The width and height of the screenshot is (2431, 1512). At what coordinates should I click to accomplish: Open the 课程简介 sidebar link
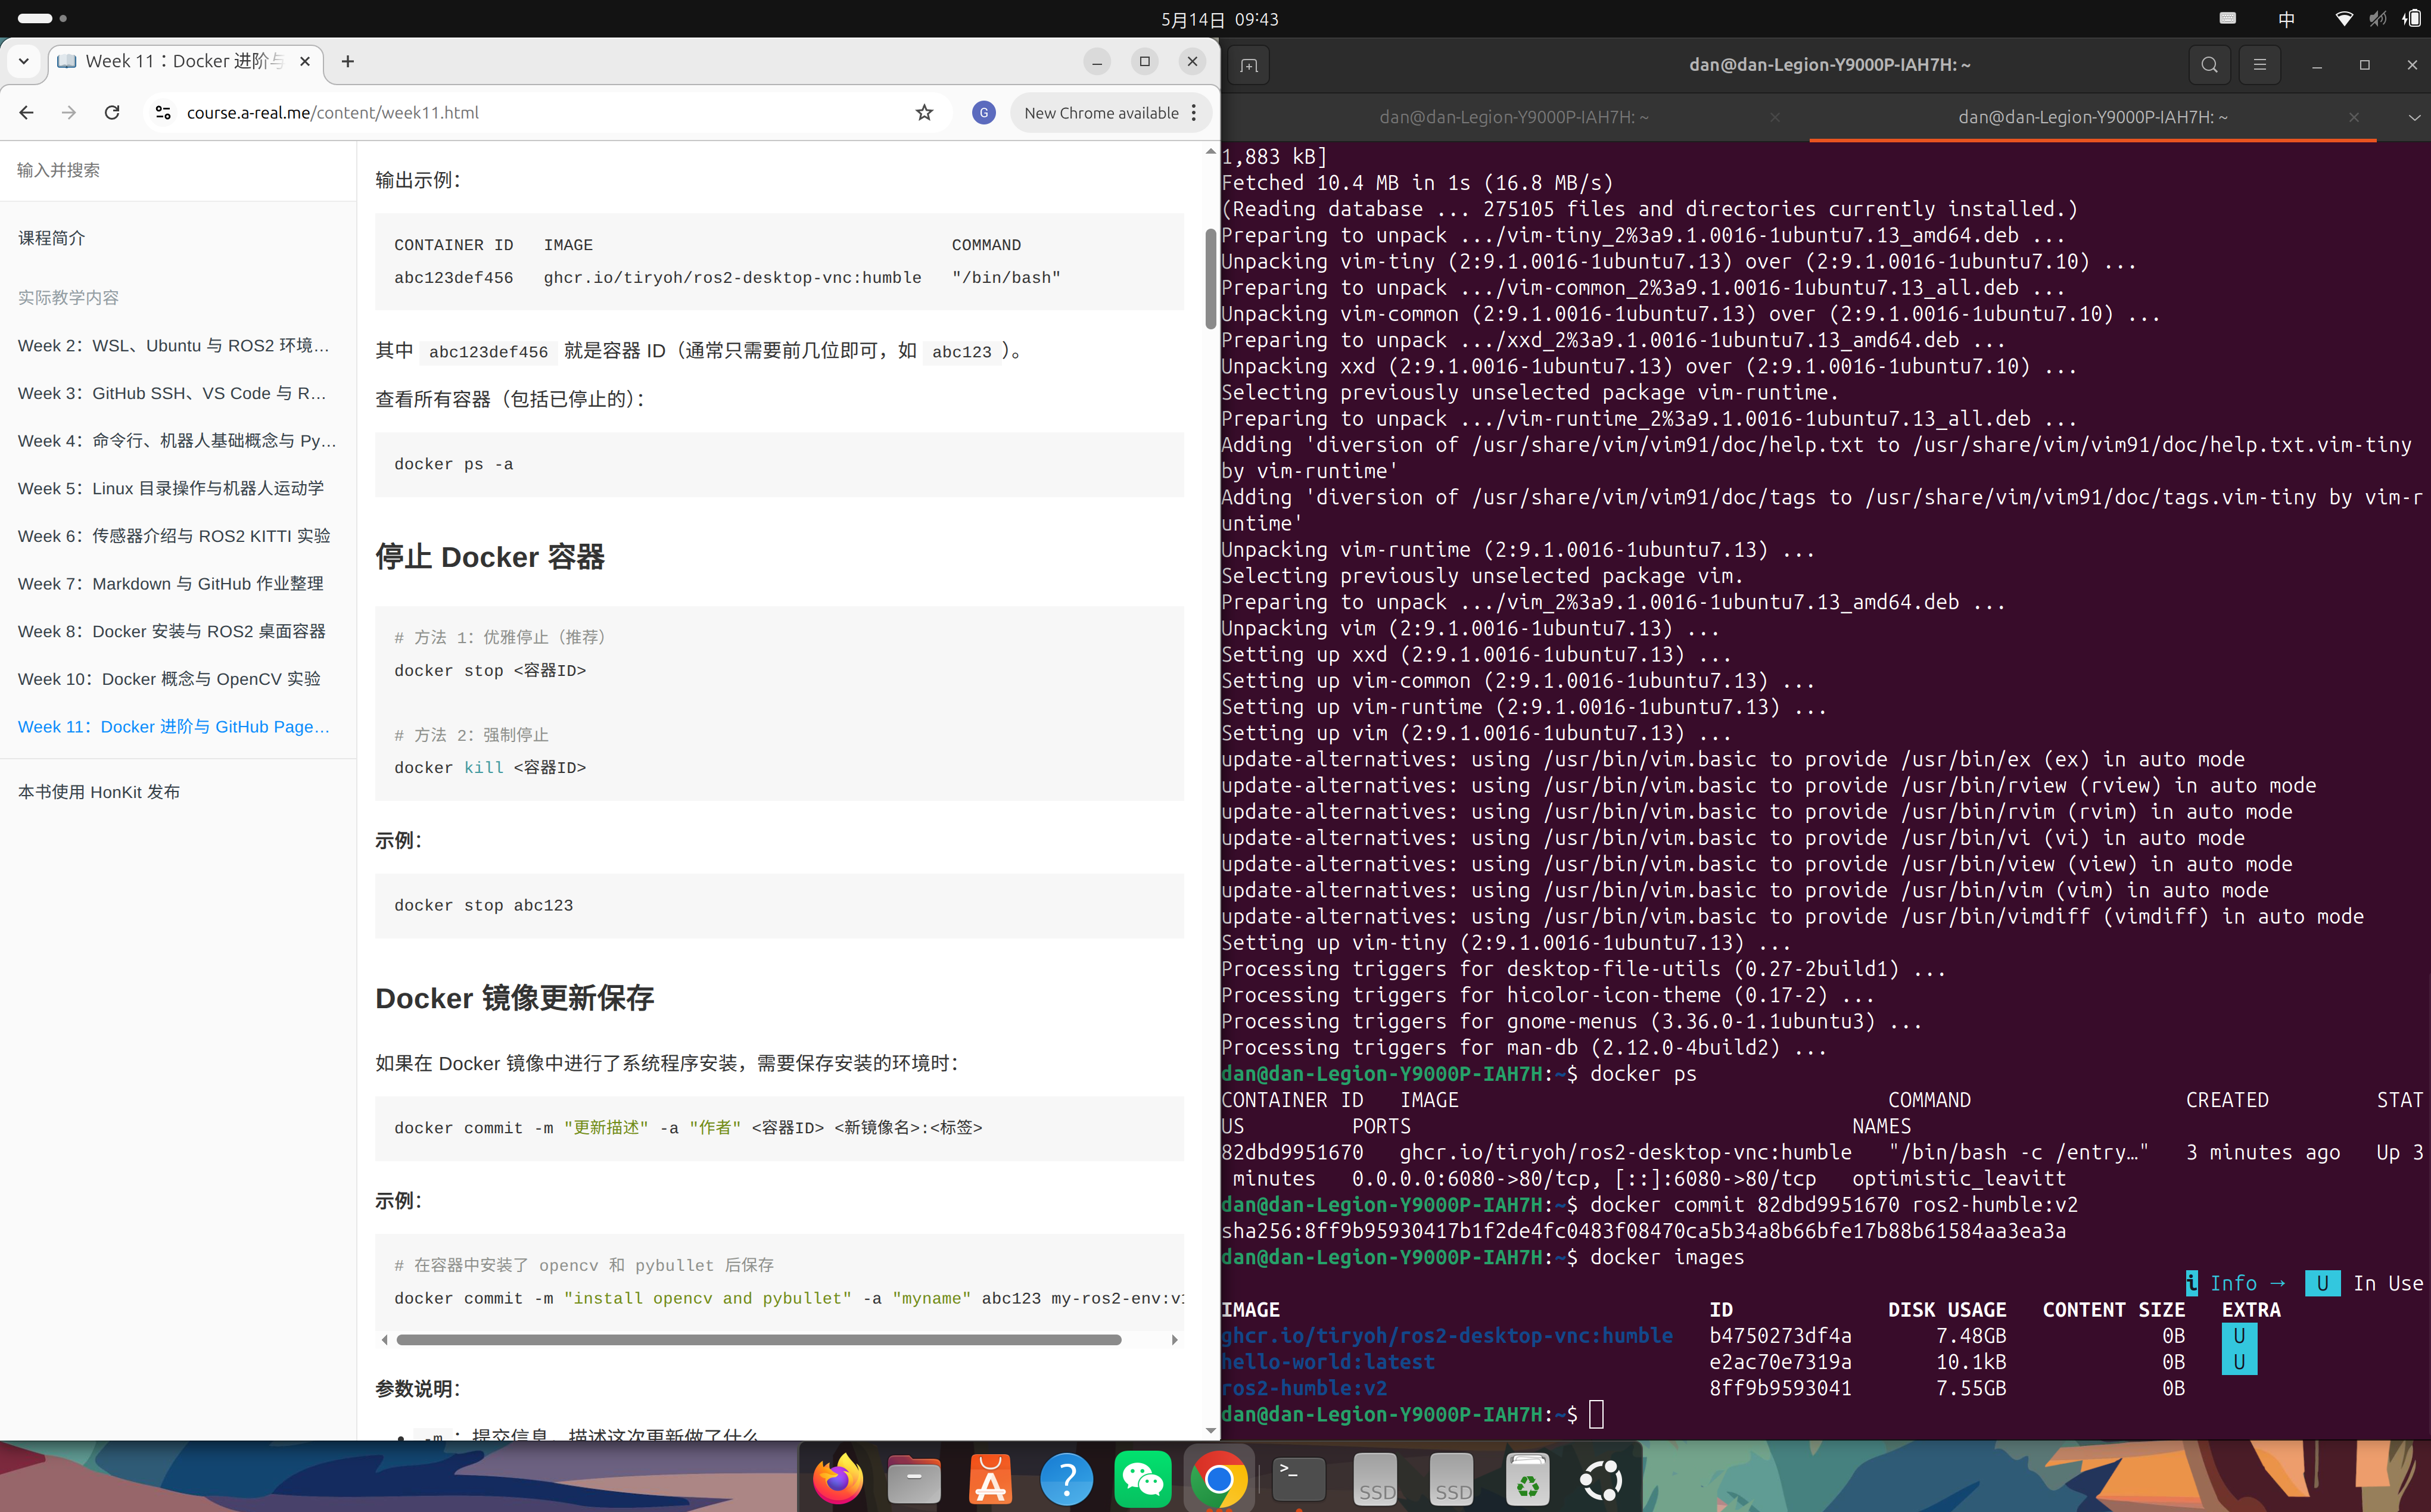point(52,238)
